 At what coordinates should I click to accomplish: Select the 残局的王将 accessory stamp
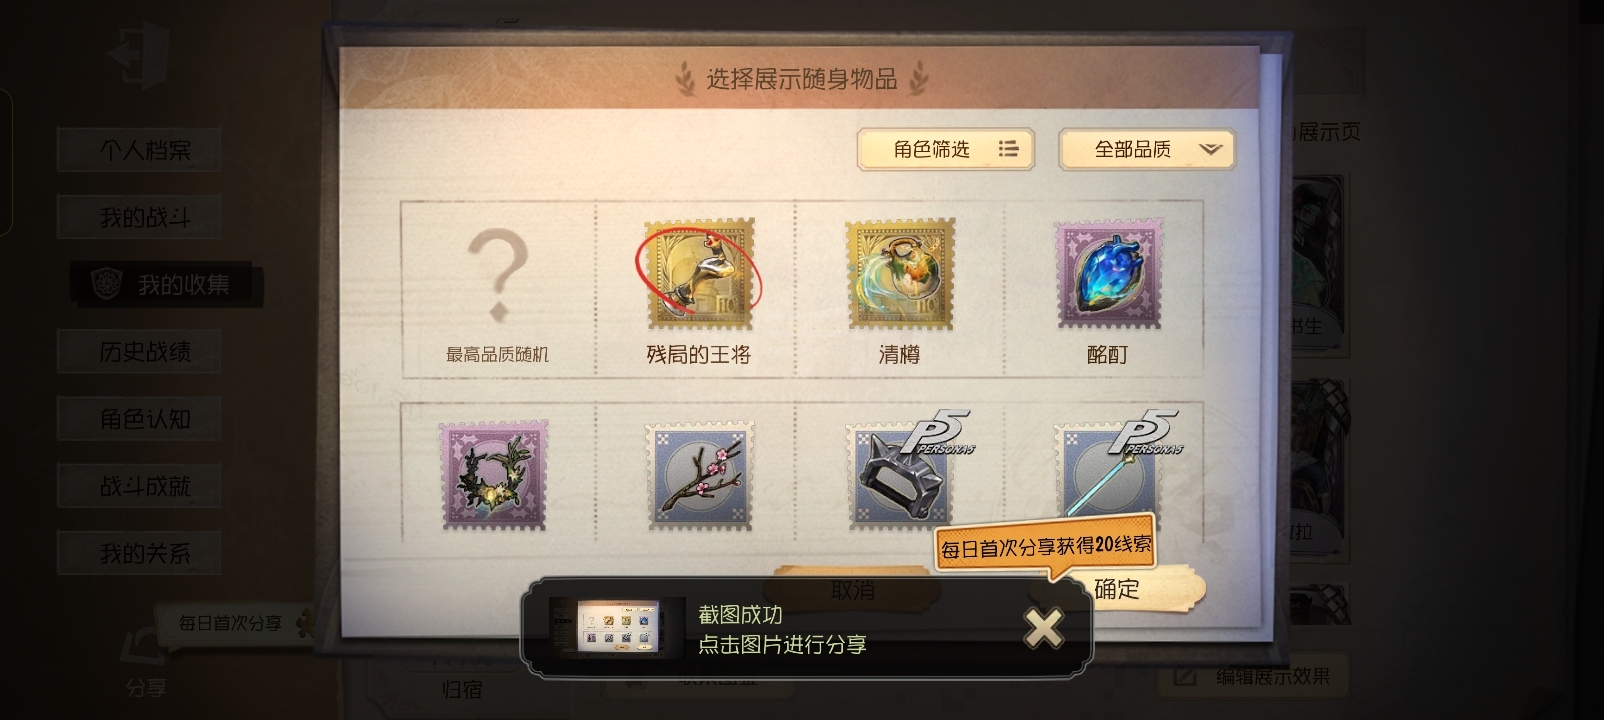pos(699,276)
